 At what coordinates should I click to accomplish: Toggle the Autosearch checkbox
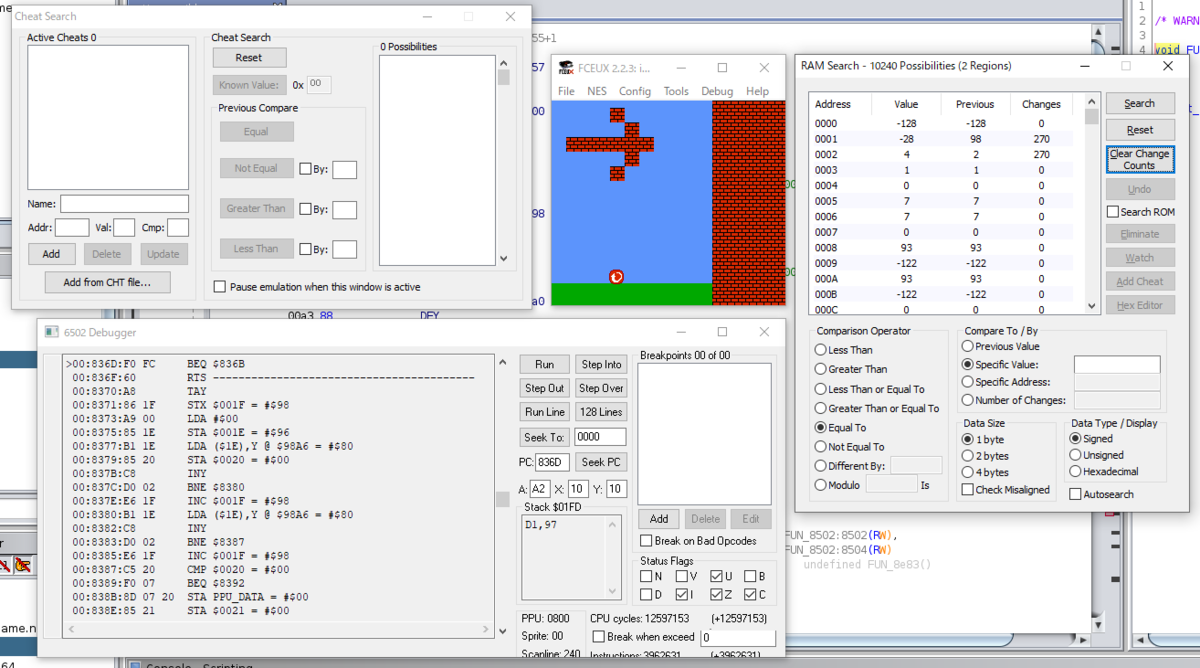click(x=1075, y=494)
